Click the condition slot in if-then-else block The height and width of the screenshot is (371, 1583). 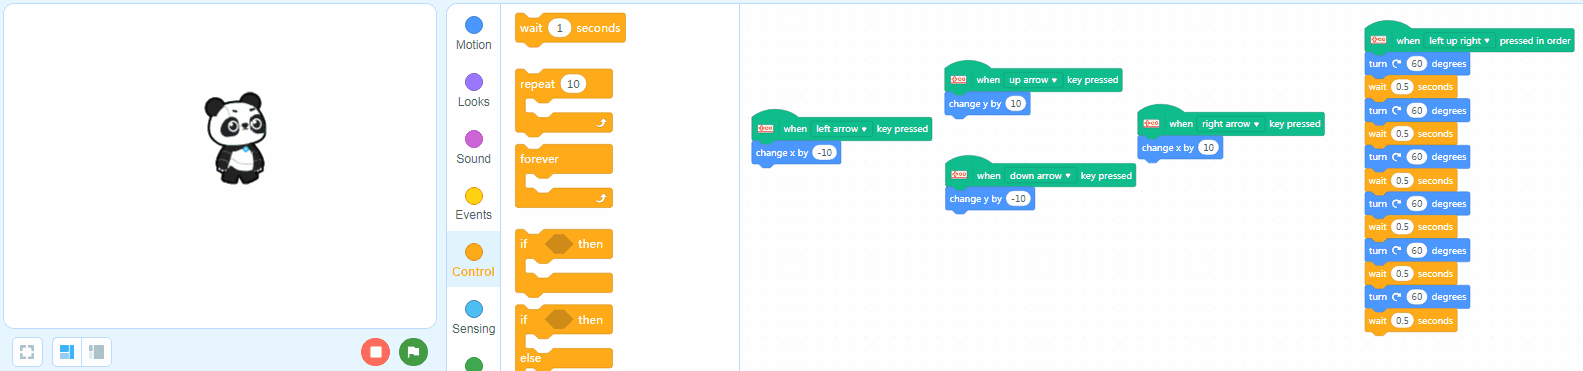(x=559, y=320)
